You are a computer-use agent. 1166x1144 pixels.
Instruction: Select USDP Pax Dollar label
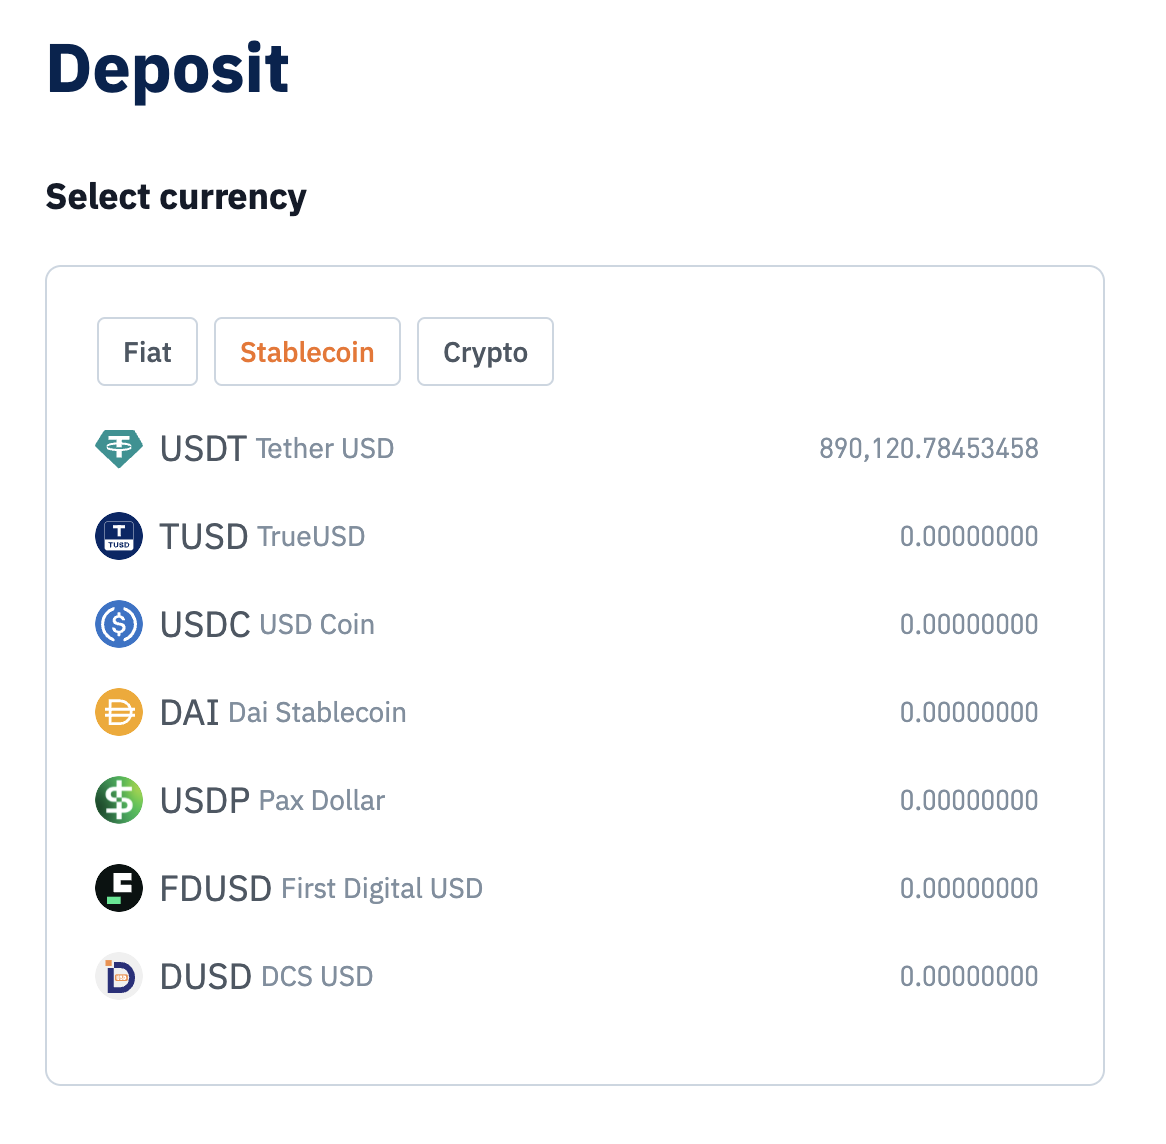(272, 800)
